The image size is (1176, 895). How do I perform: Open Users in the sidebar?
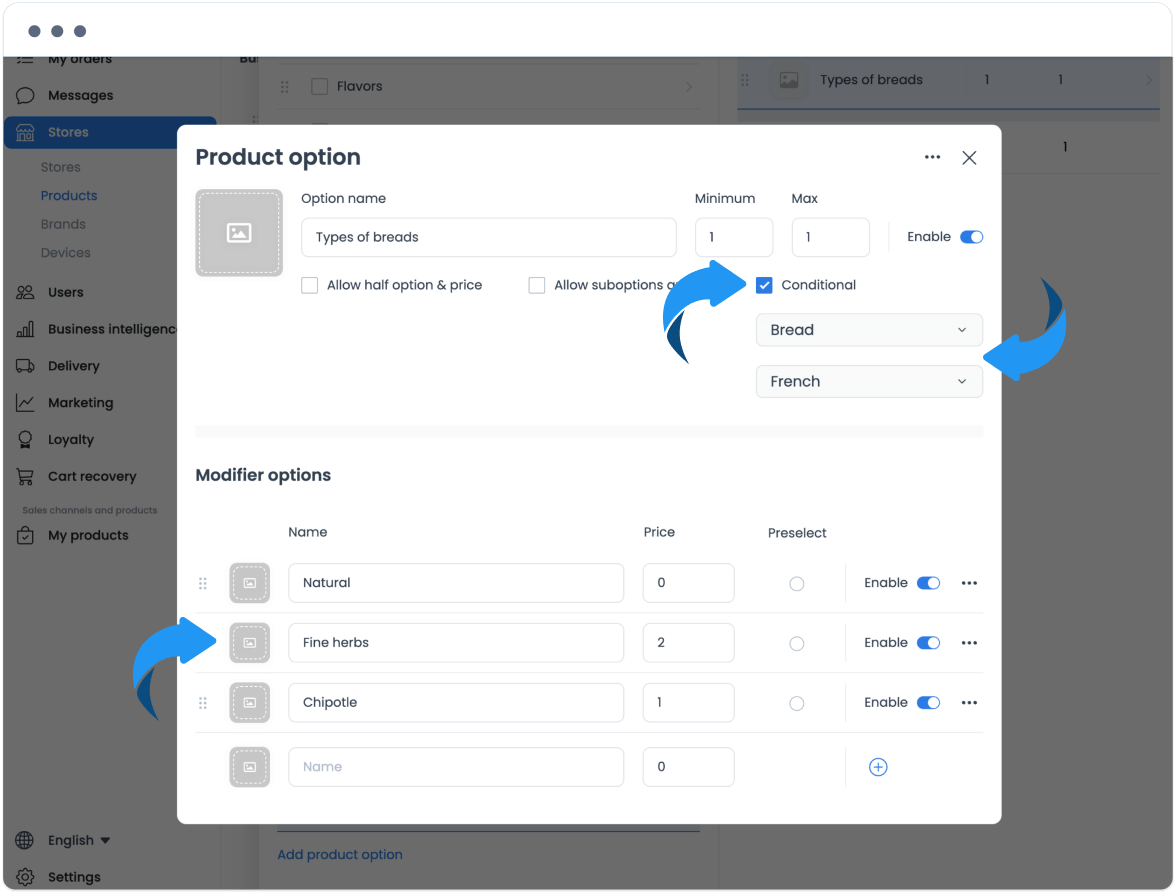(66, 293)
